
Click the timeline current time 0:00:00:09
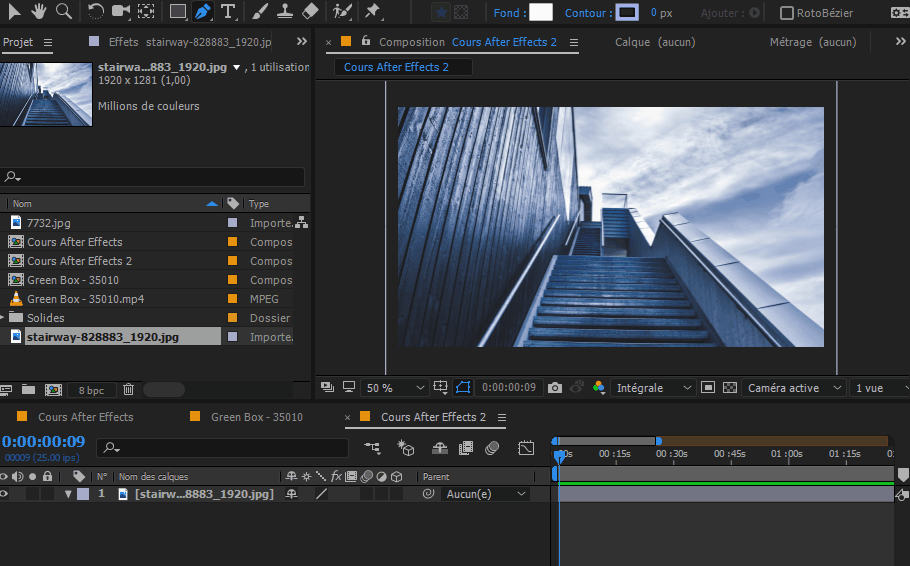[44, 441]
